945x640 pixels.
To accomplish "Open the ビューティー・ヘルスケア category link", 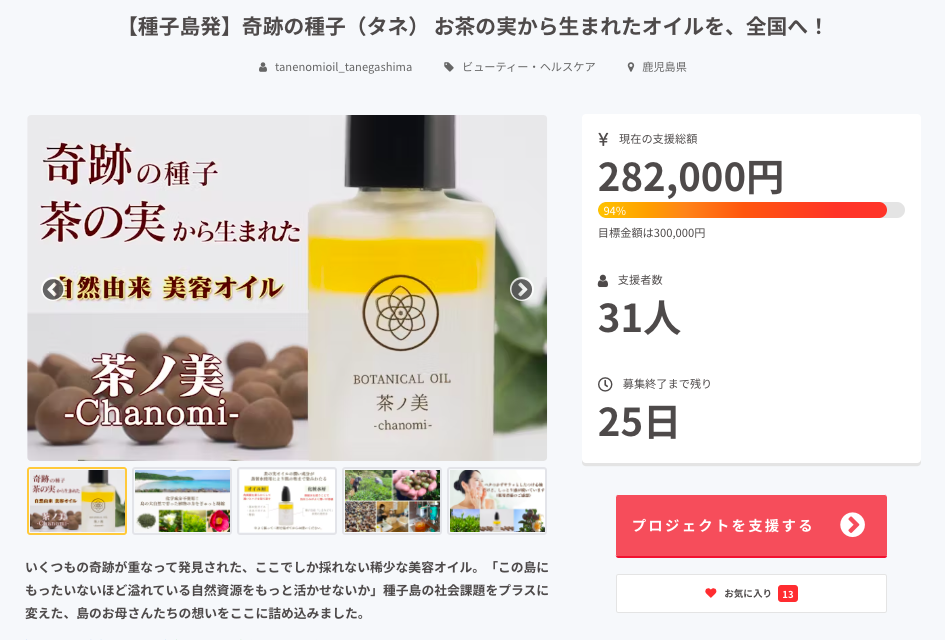I will 529,67.
